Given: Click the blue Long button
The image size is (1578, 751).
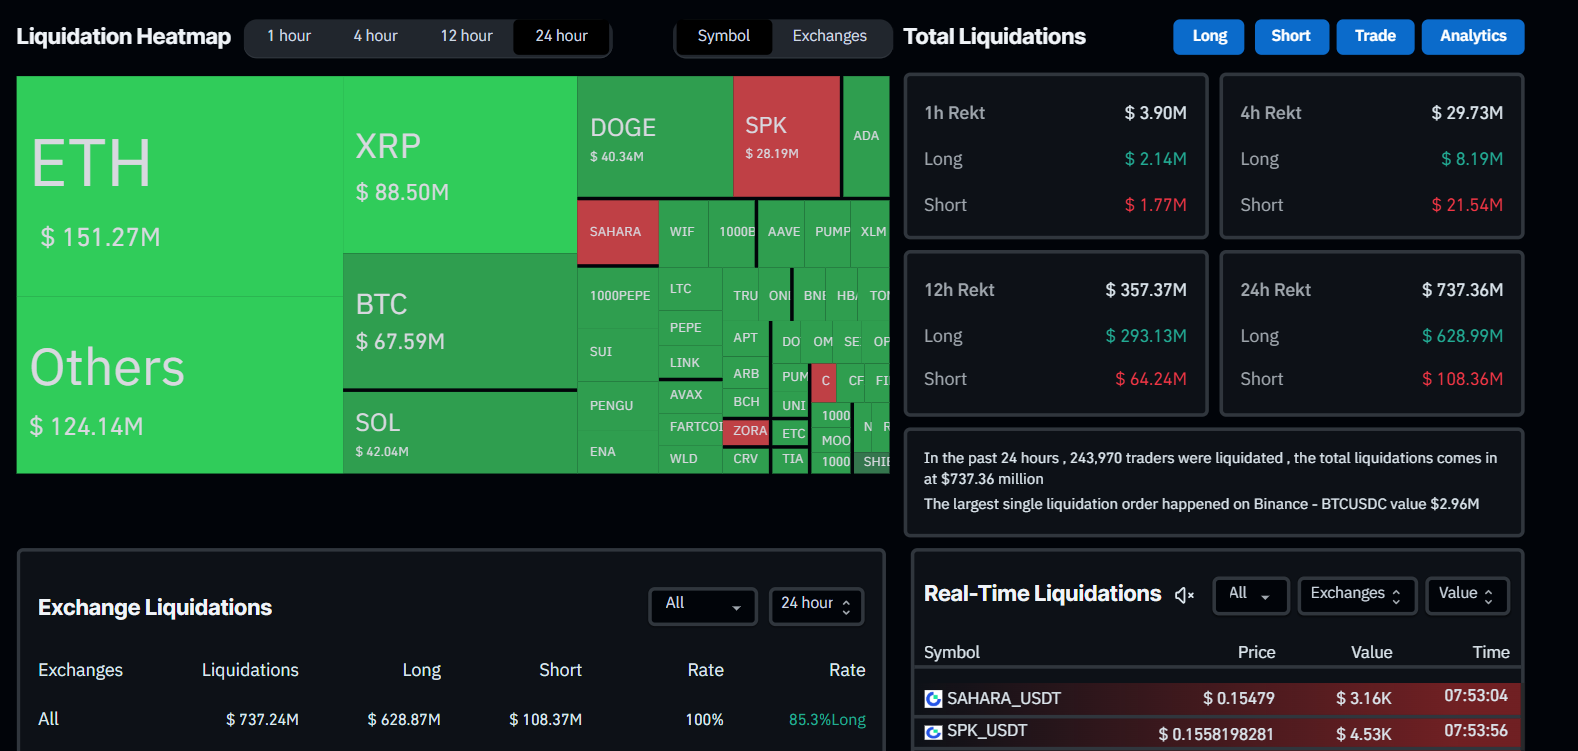Looking at the screenshot, I should [1209, 36].
